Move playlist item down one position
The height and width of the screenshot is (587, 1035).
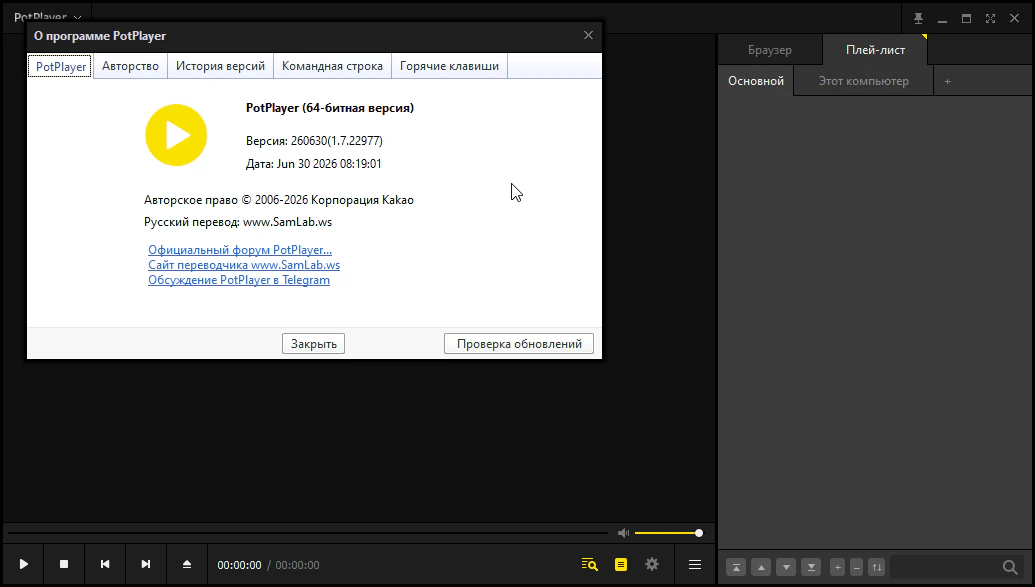point(786,567)
